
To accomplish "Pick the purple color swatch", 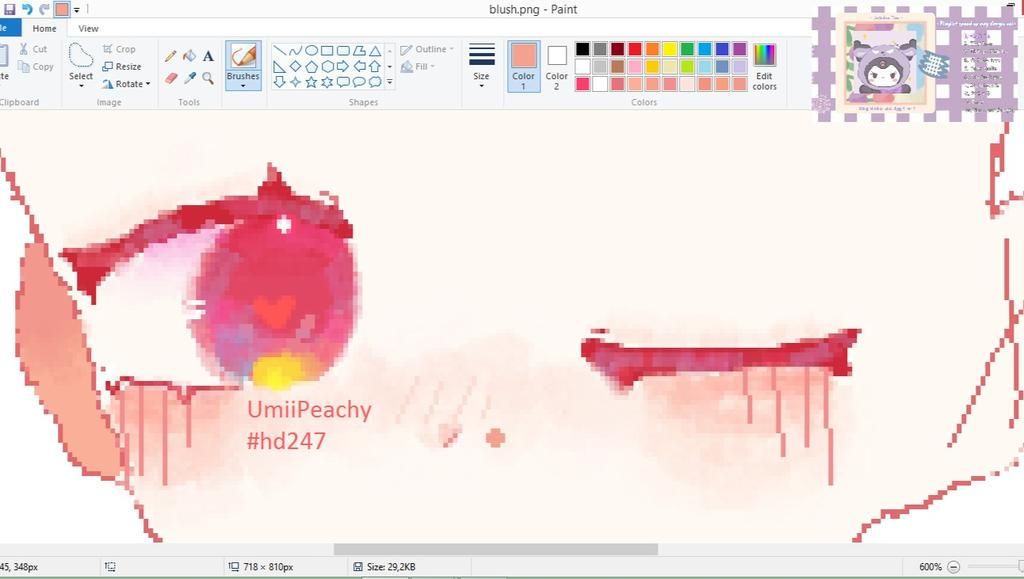I will [739, 49].
